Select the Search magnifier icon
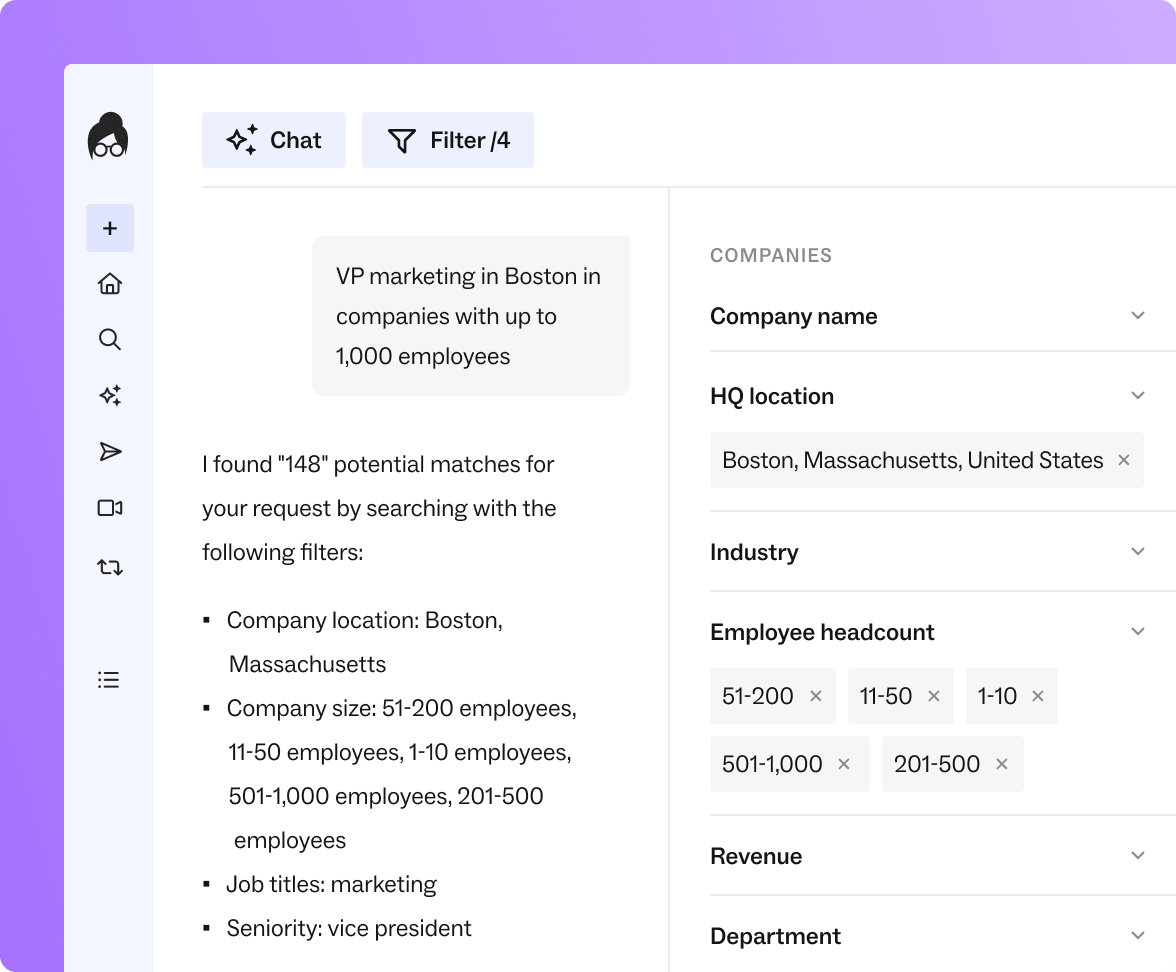Viewport: 1176px width, 972px height. pyautogui.click(x=110, y=340)
